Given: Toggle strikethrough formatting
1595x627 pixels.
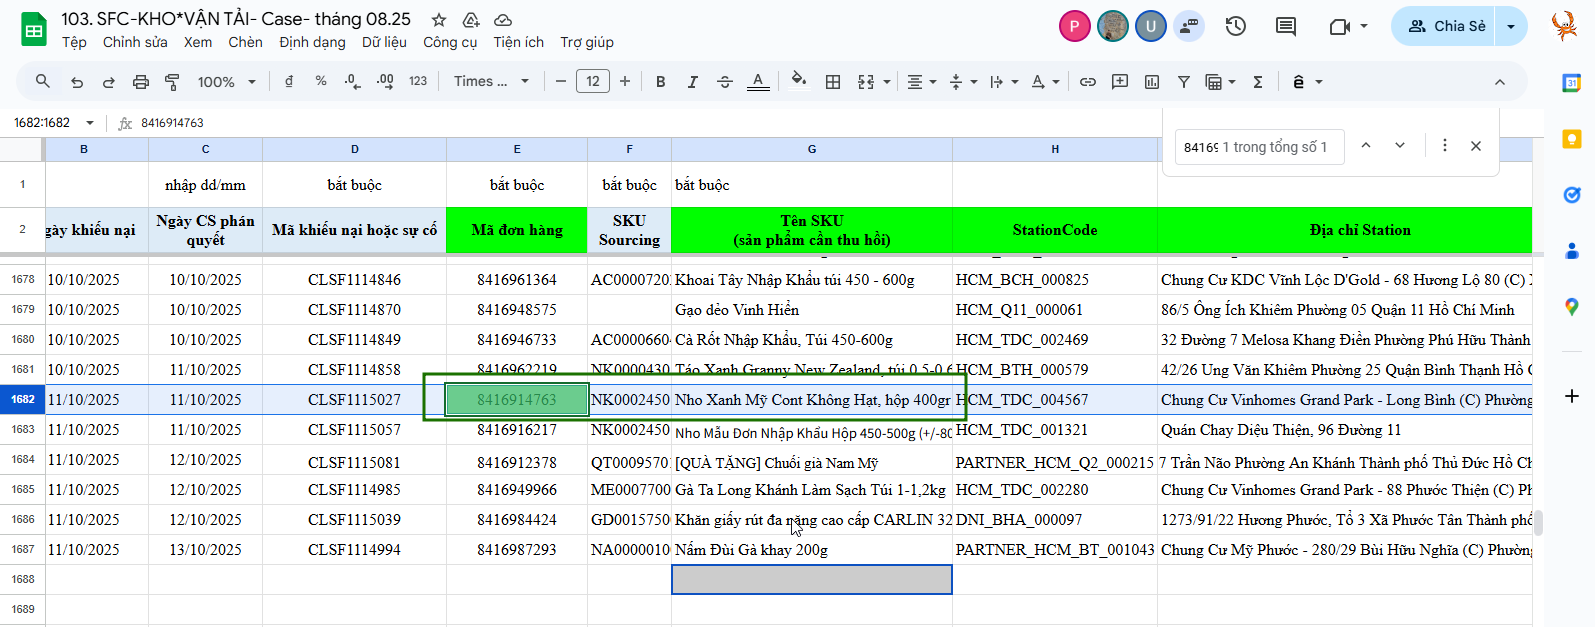Looking at the screenshot, I should (725, 82).
